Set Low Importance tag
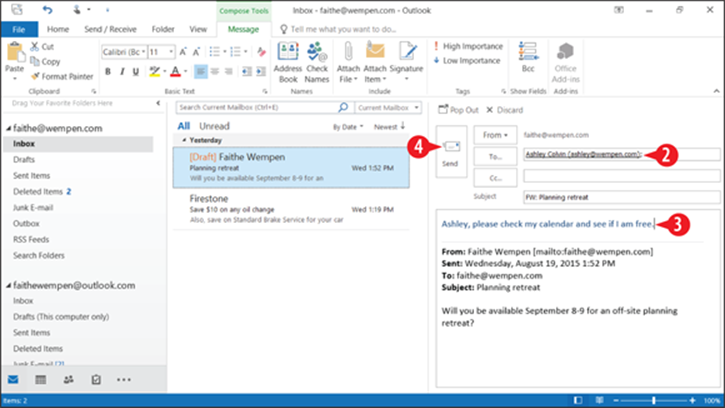Screen dimensions: 725x408 pos(467,61)
